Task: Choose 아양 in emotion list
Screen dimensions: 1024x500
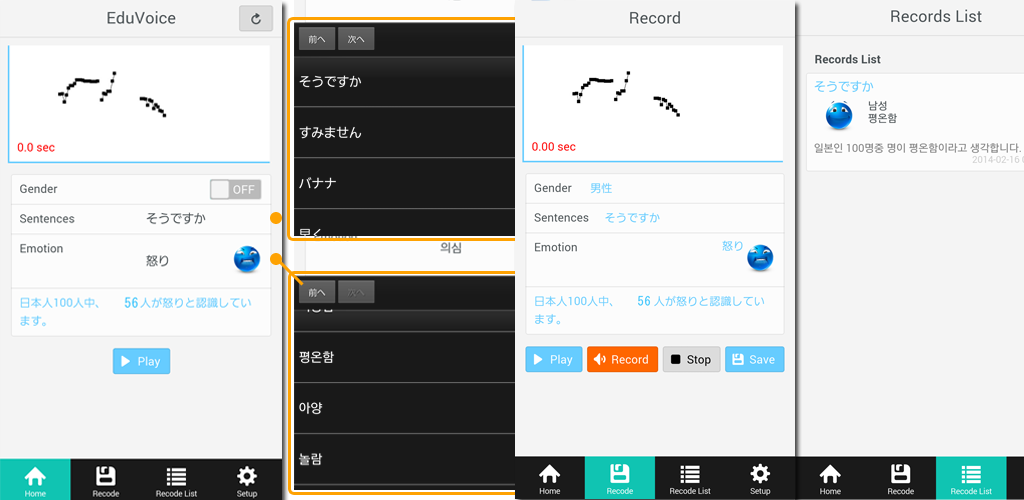Action: tap(404, 408)
